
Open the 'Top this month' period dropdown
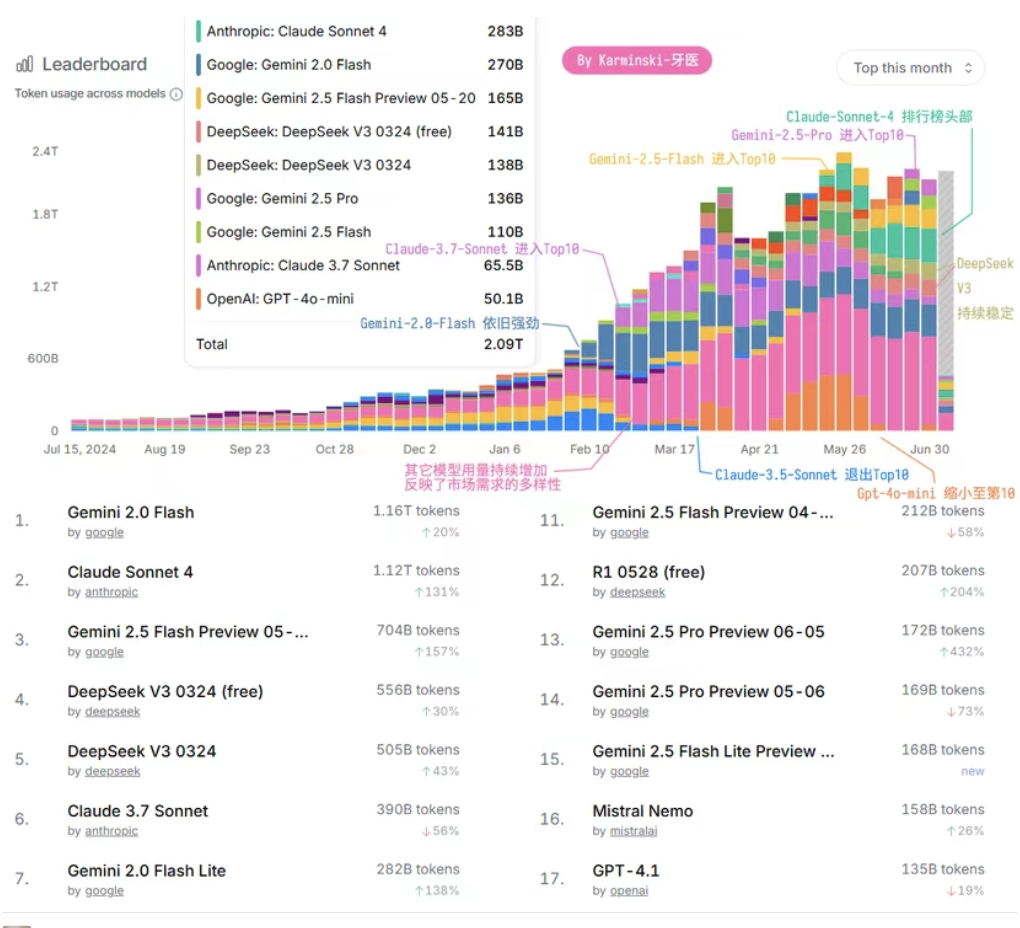[910, 68]
